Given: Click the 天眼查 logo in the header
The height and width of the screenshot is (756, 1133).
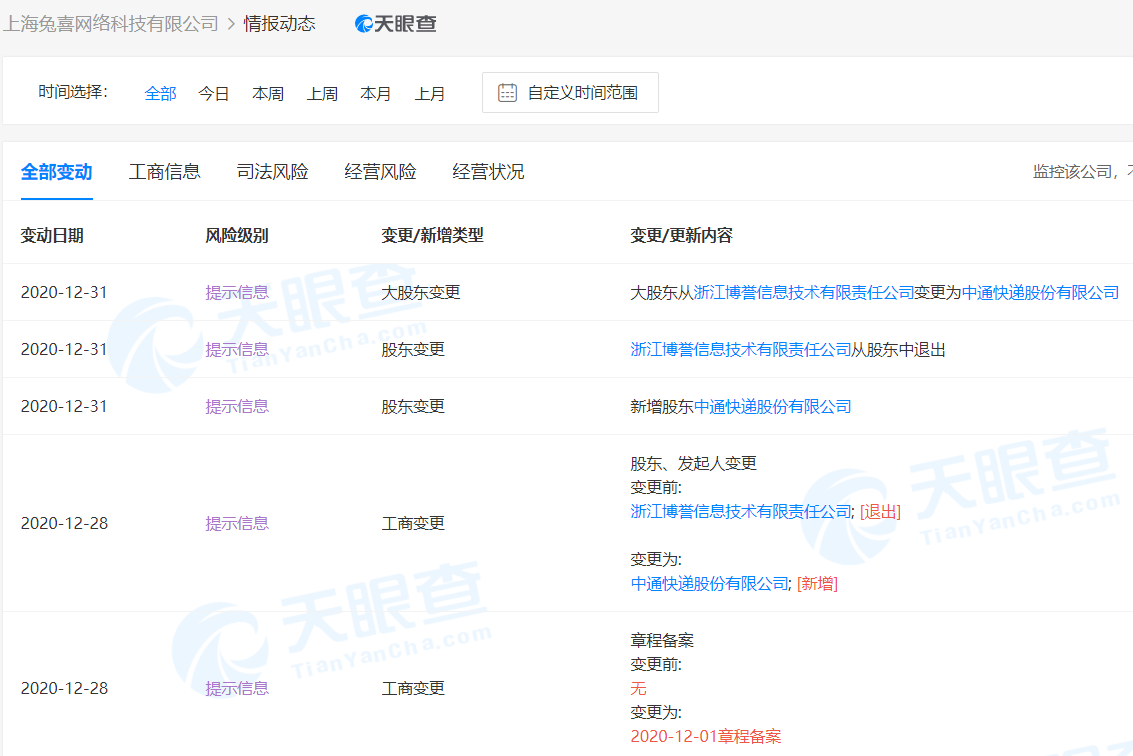Looking at the screenshot, I should [396, 24].
